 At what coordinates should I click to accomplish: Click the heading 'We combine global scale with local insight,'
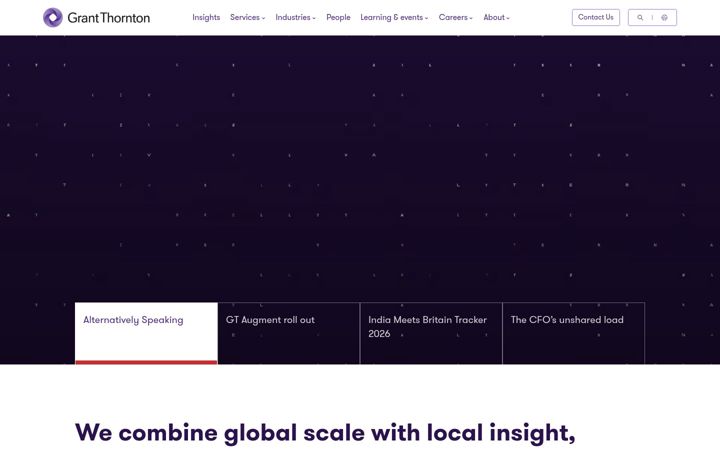point(325,433)
